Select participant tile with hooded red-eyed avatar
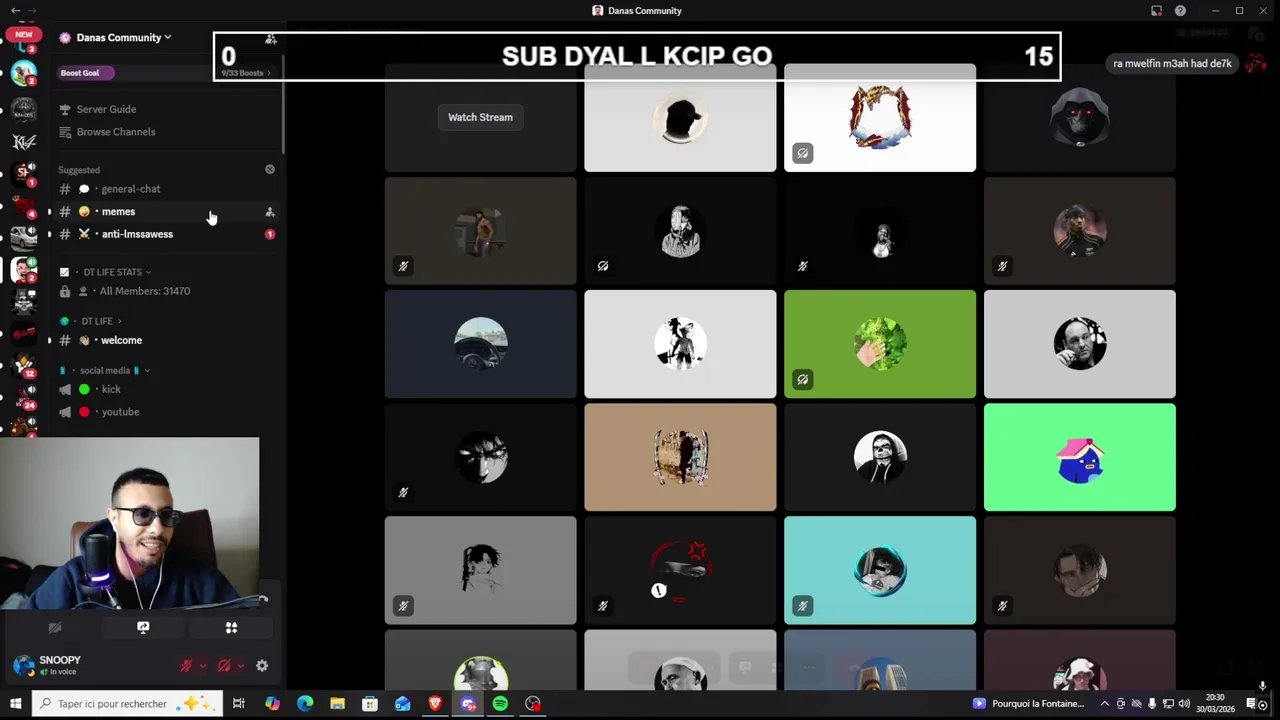 (1080, 117)
